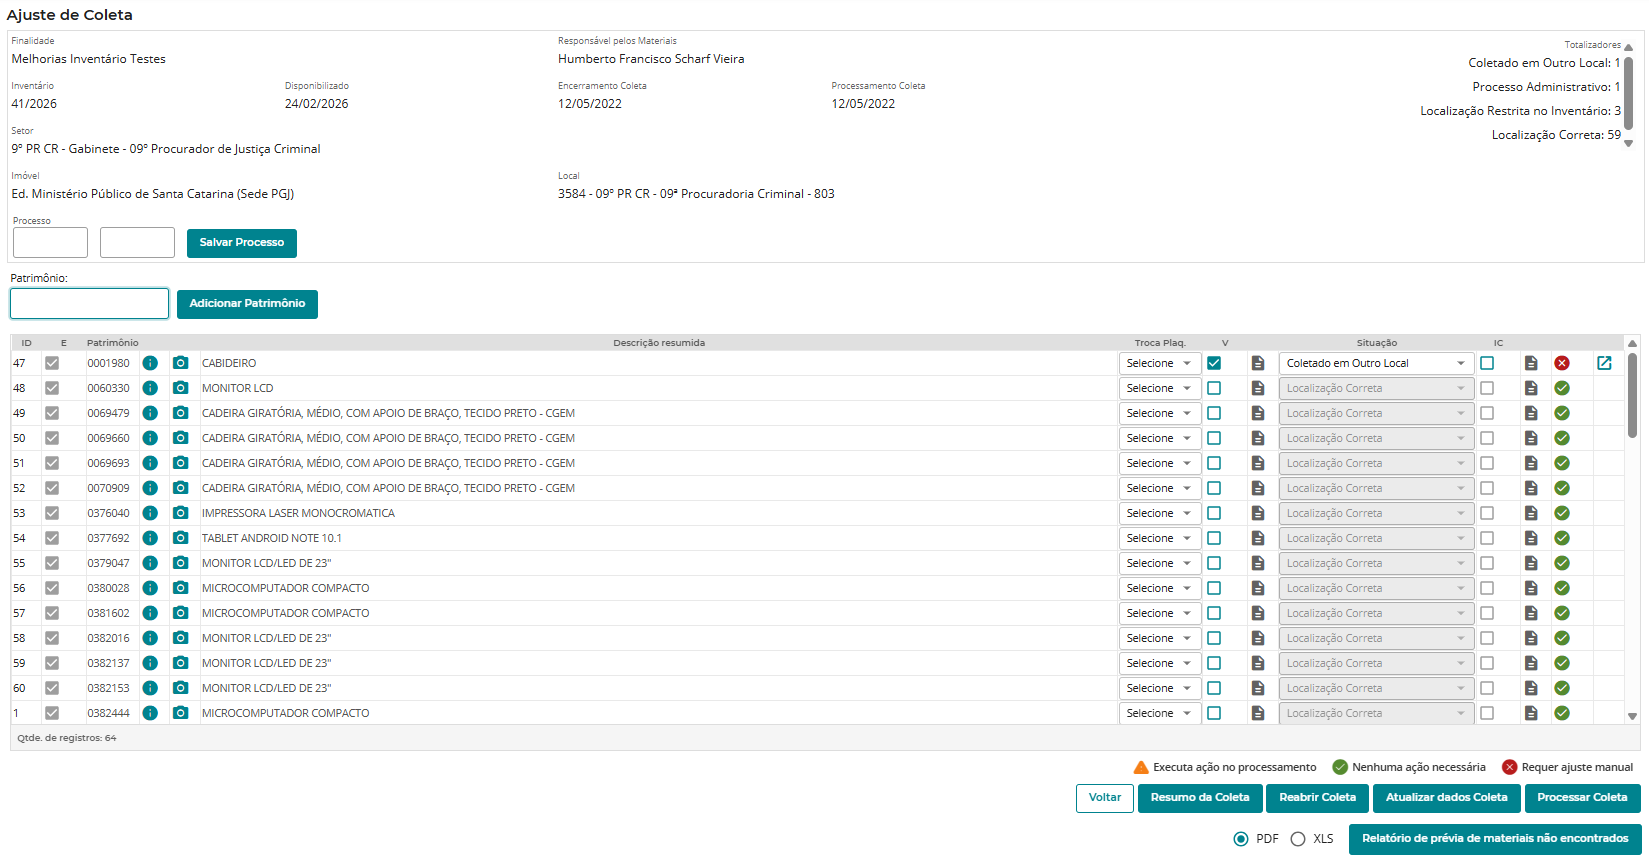Viewport: 1649px width, 857px height.
Task: Open document icon beside IMPRESSORA LASER MONOCROMATICA situação
Action: (x=1531, y=513)
